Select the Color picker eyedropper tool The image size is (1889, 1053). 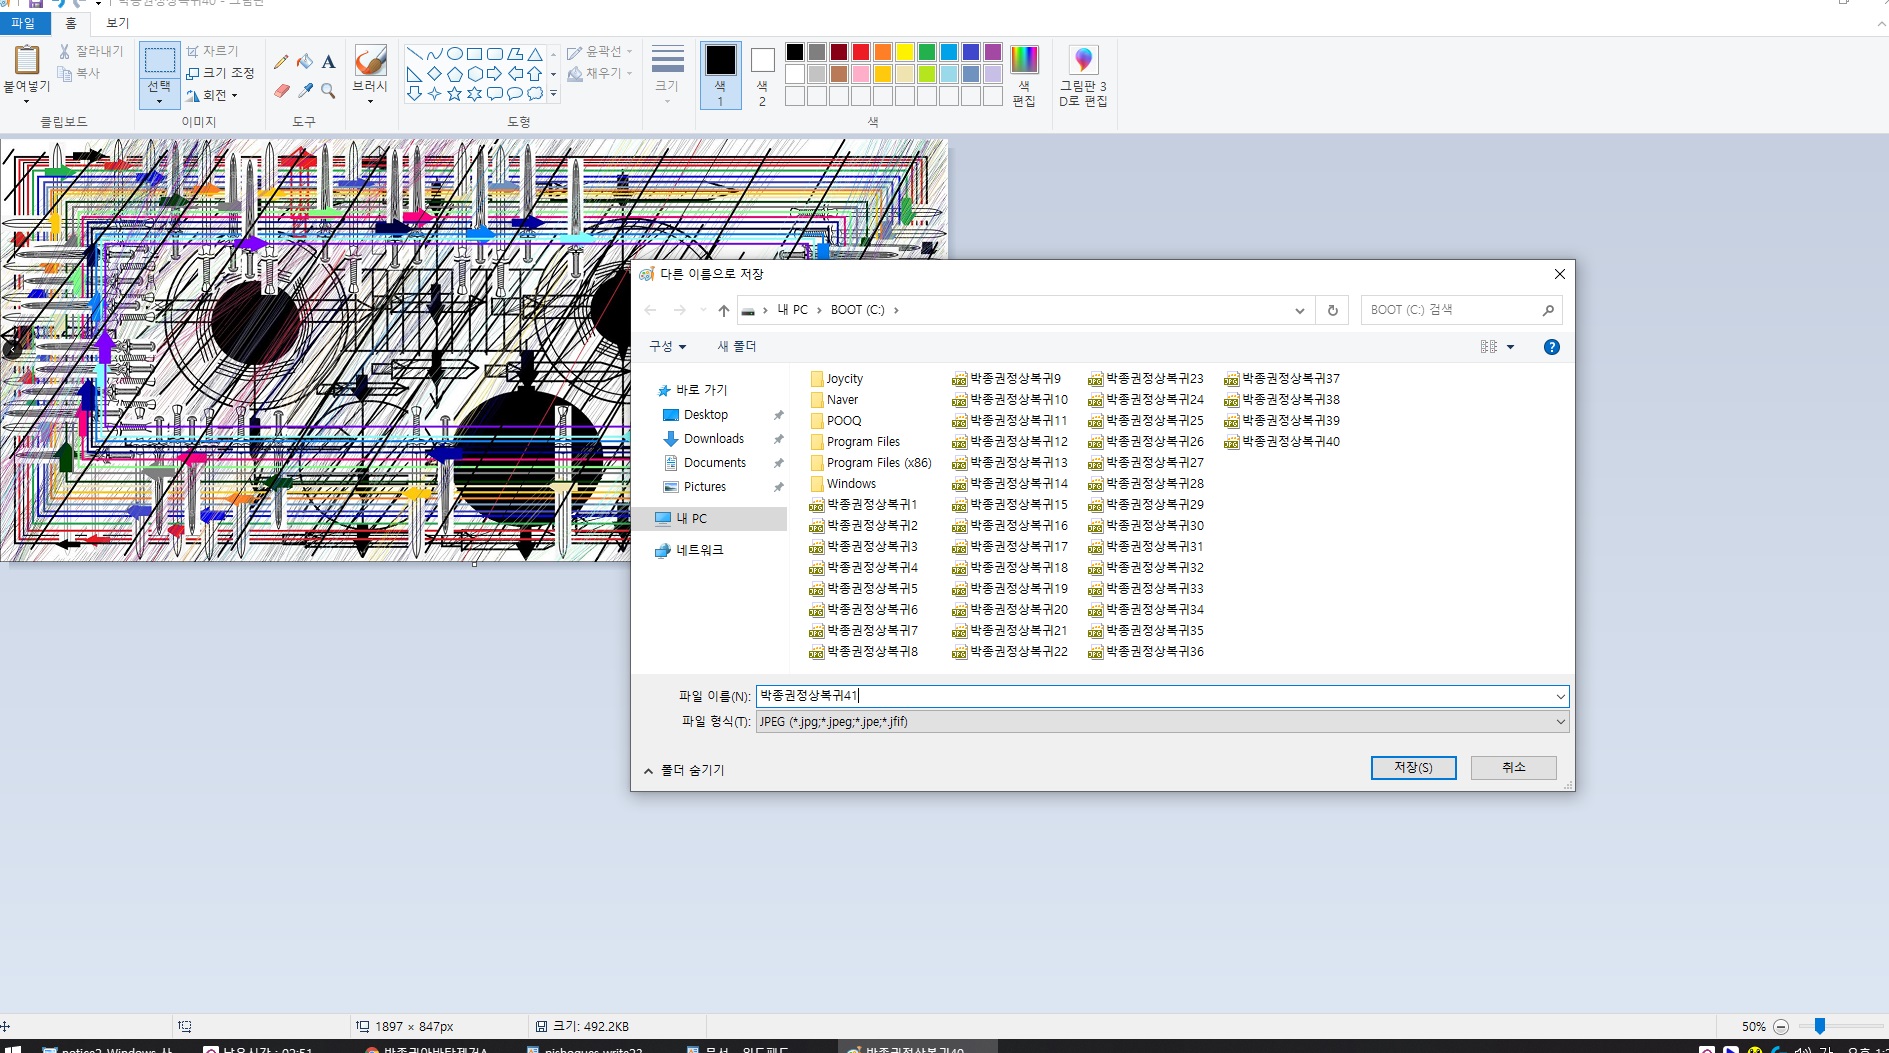coord(305,91)
